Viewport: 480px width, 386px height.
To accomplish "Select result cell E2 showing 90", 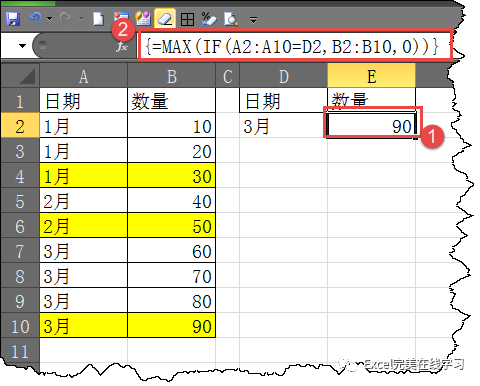I will coord(372,125).
